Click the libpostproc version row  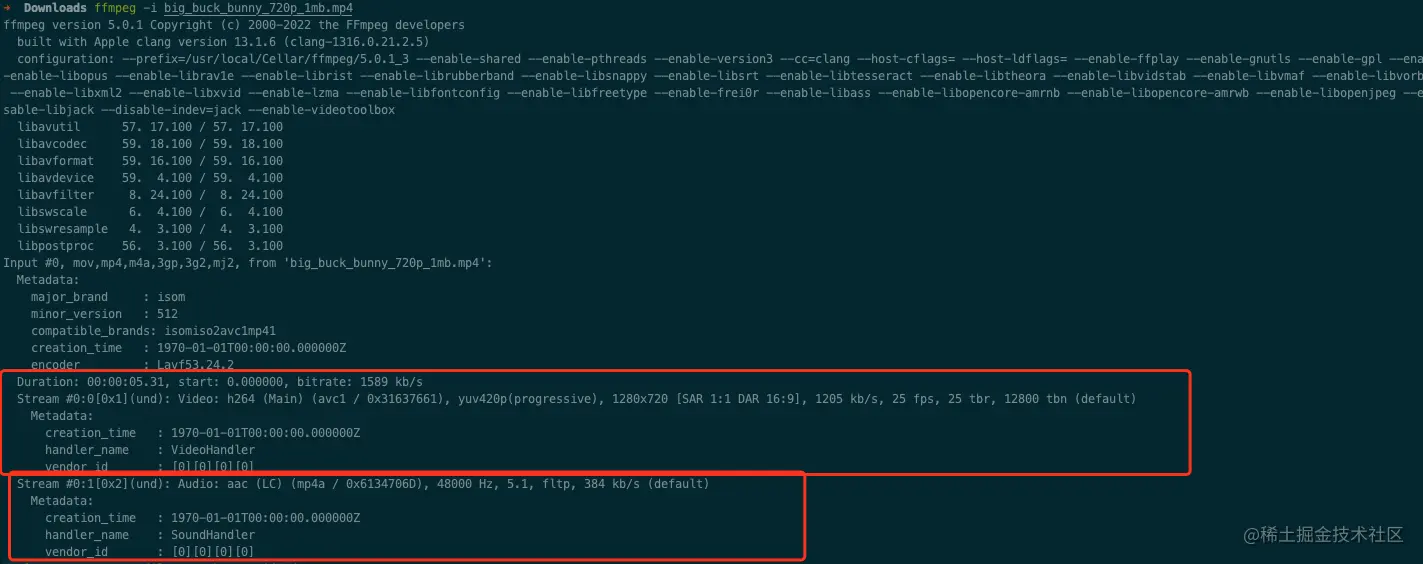[x=150, y=246]
